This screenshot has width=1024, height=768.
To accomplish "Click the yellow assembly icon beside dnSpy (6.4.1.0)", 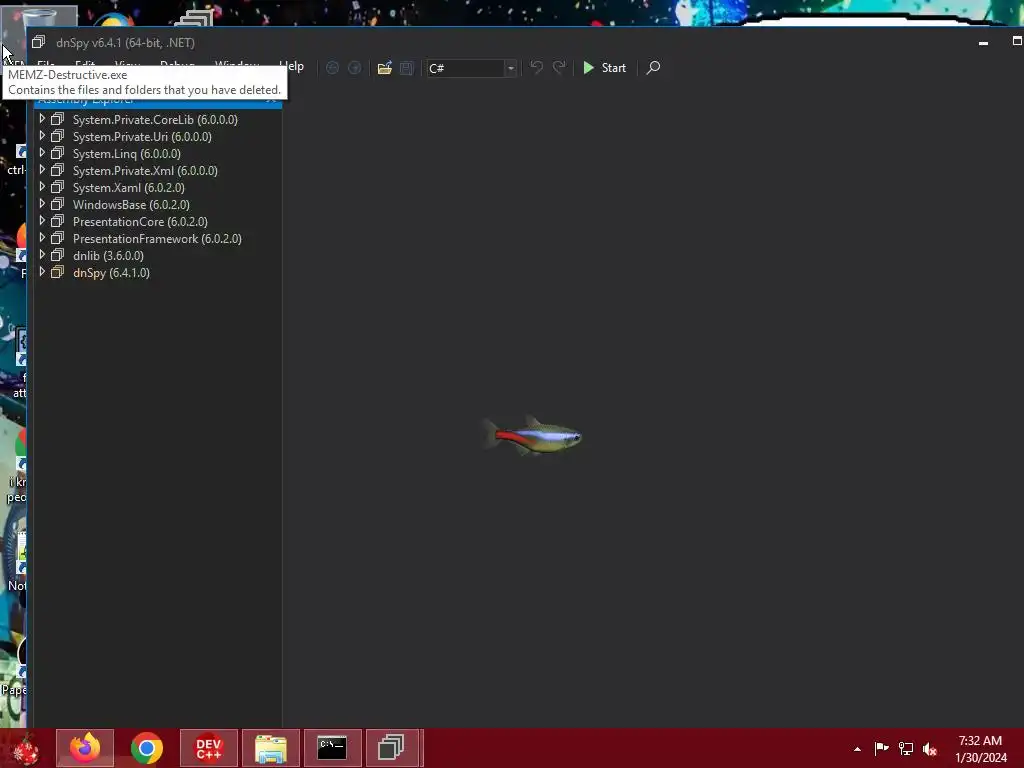I will coord(57,272).
